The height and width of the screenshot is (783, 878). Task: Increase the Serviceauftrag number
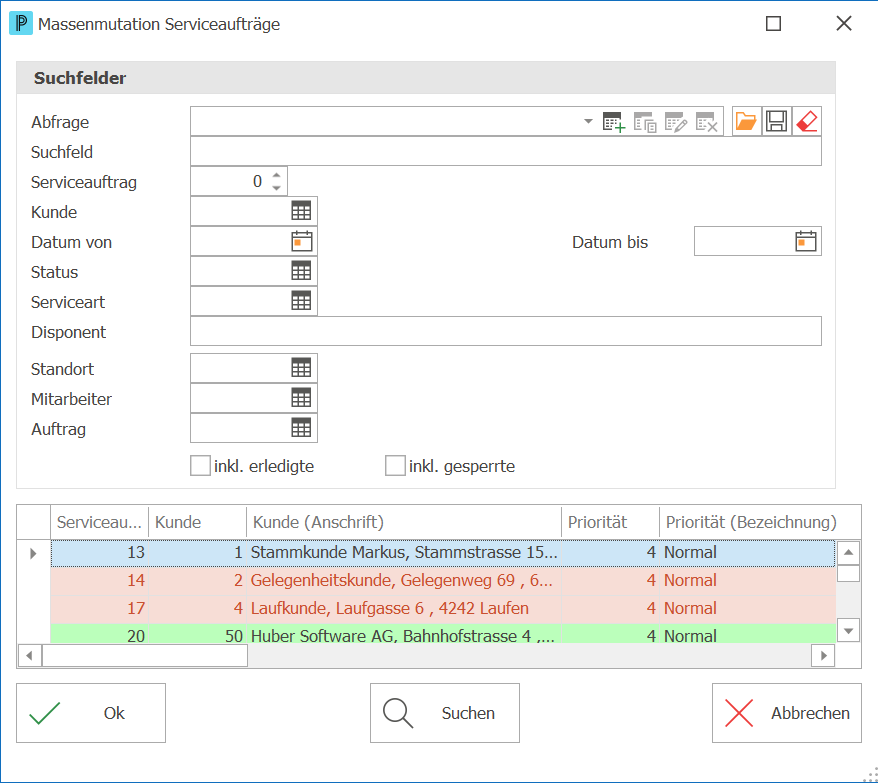(x=277, y=175)
